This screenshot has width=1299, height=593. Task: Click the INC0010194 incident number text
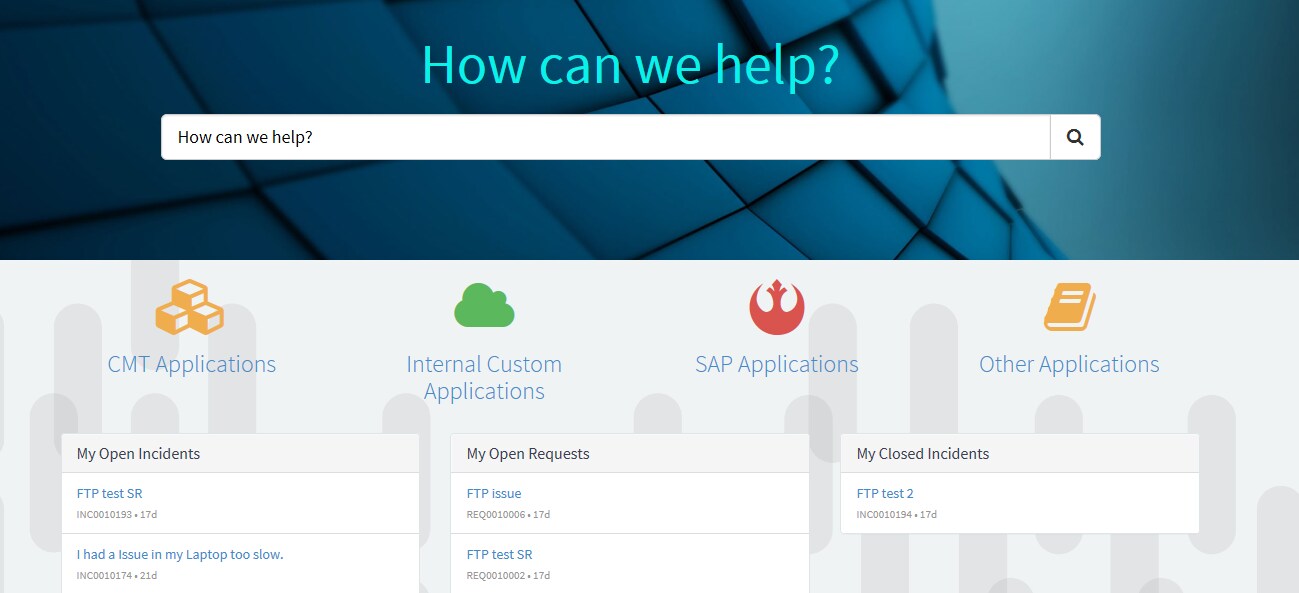884,515
